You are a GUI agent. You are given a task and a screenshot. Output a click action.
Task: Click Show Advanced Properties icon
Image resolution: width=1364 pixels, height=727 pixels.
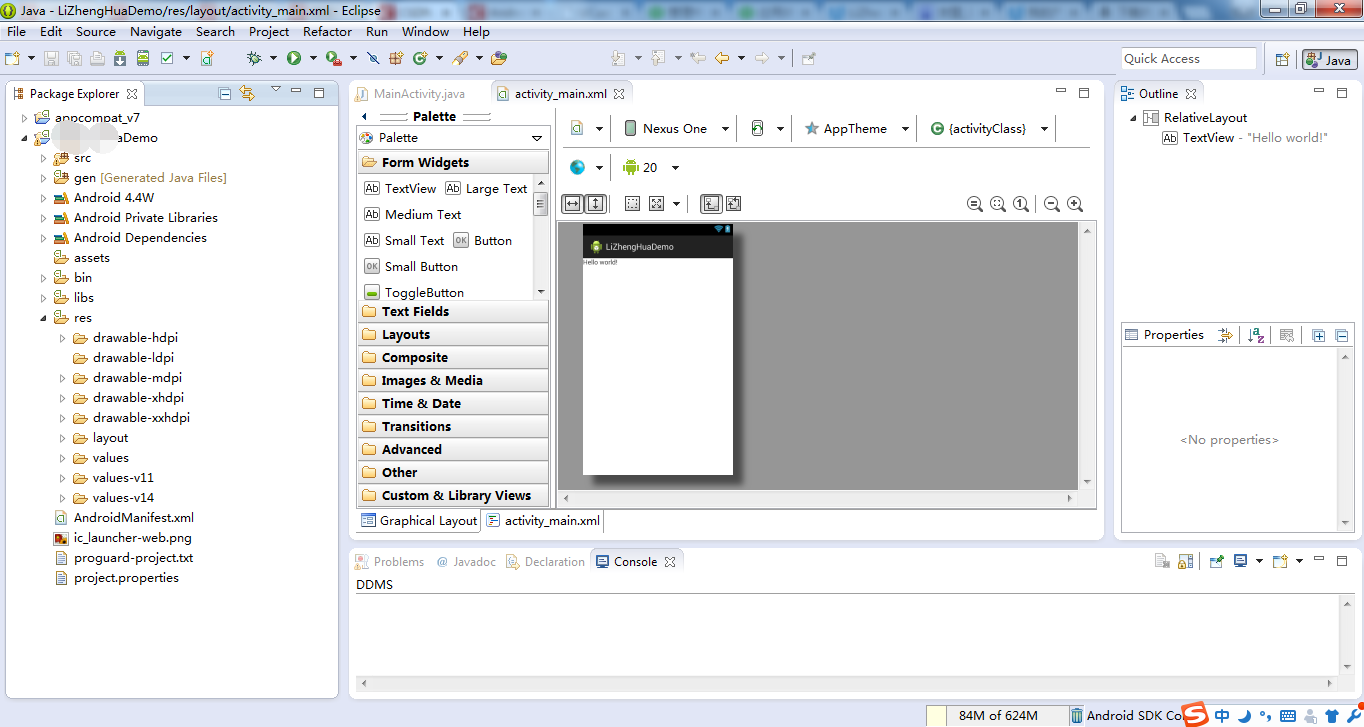(x=1225, y=335)
